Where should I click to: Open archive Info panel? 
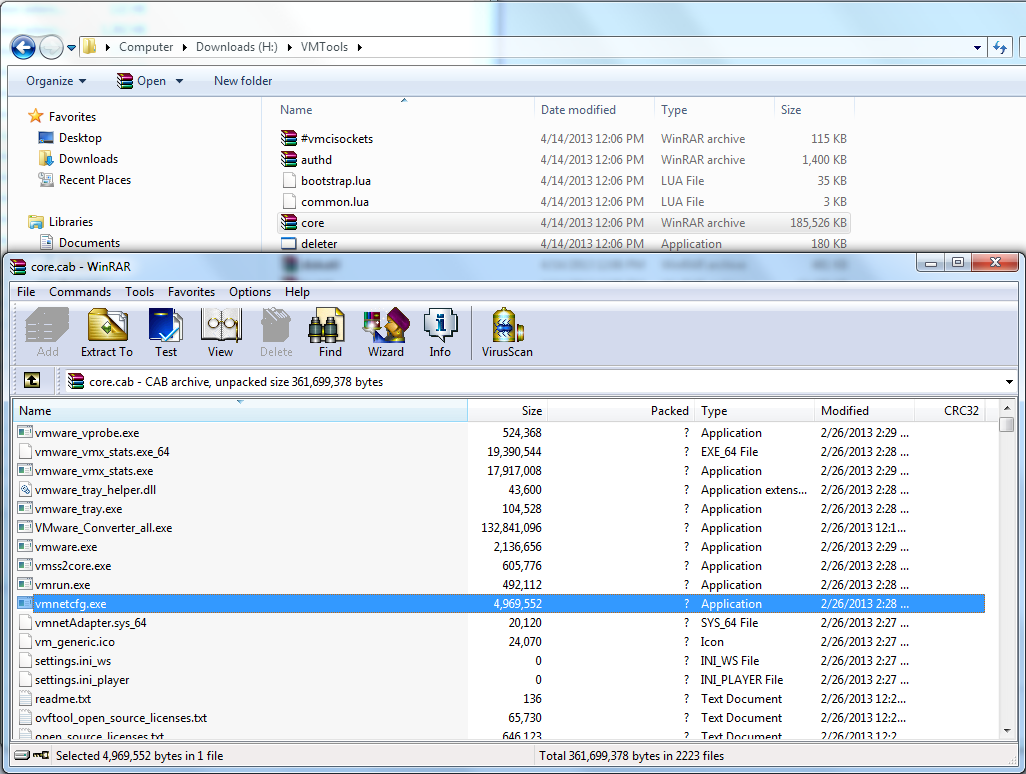[x=440, y=332]
